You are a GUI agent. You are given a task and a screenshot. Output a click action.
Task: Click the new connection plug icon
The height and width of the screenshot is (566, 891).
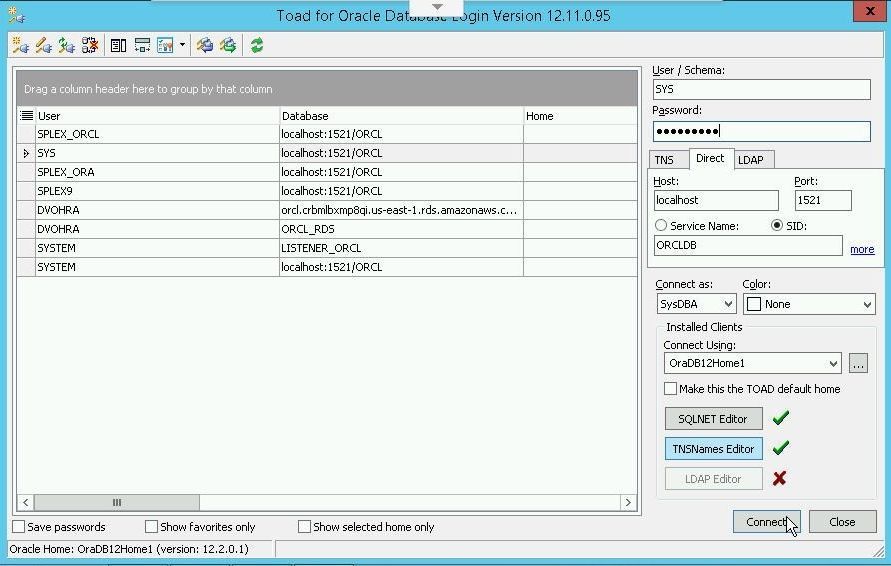(x=20, y=45)
